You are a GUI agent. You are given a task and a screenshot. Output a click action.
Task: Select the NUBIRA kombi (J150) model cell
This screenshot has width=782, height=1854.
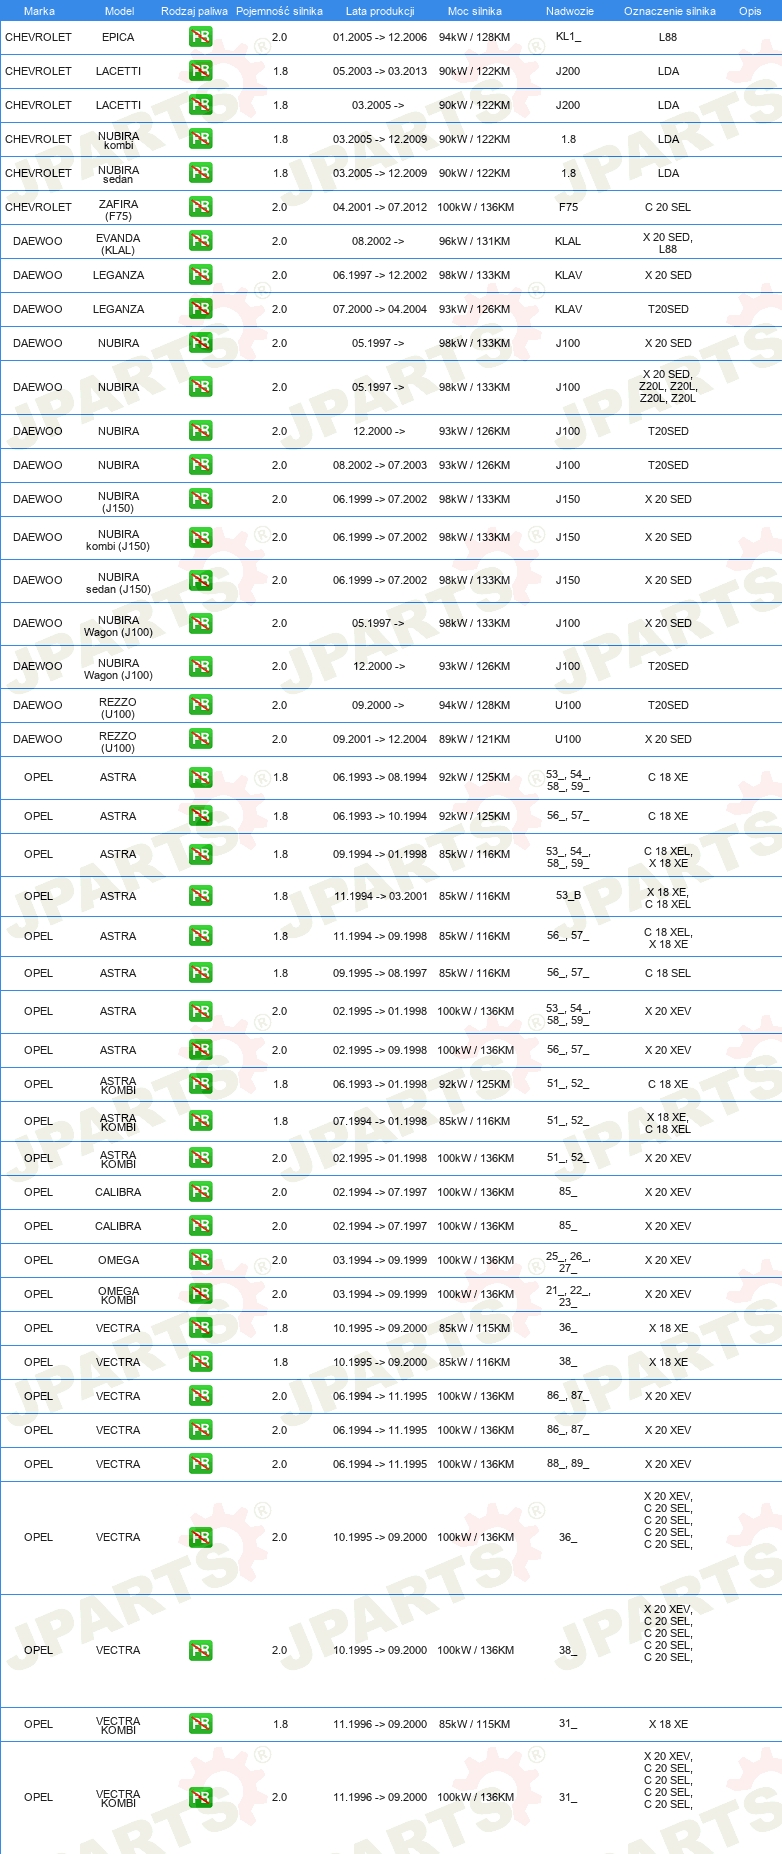click(x=118, y=540)
